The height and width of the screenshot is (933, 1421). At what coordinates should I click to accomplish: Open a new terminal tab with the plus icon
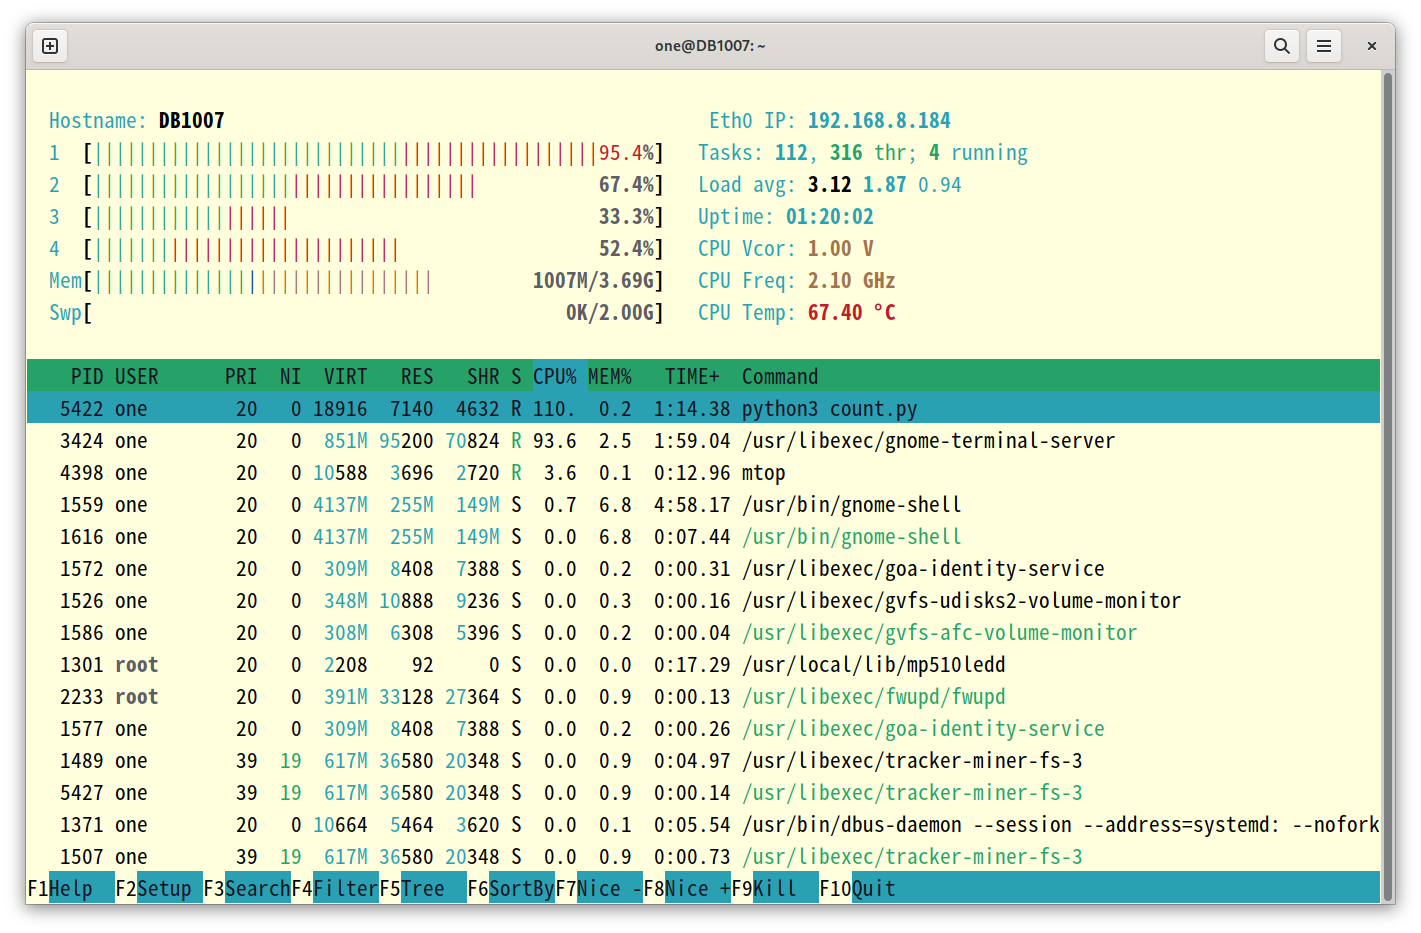point(49,45)
